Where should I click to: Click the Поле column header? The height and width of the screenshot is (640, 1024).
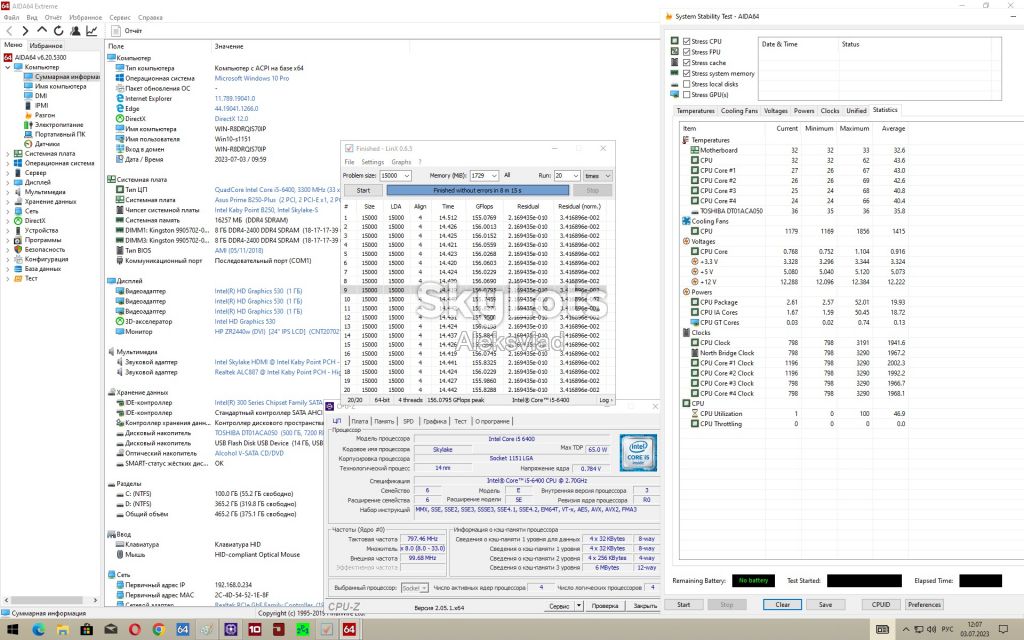pos(116,46)
